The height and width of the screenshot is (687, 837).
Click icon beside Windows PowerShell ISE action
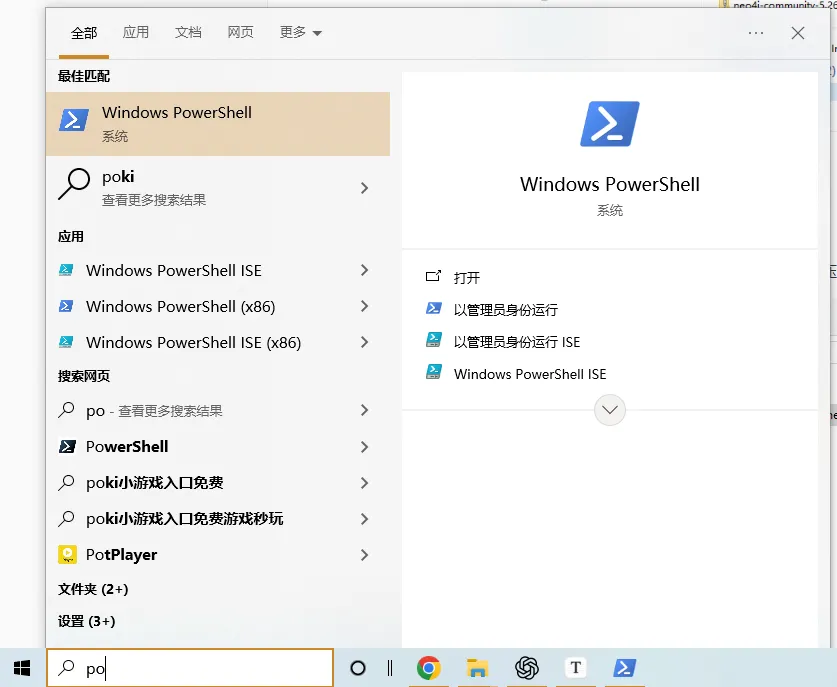(433, 372)
